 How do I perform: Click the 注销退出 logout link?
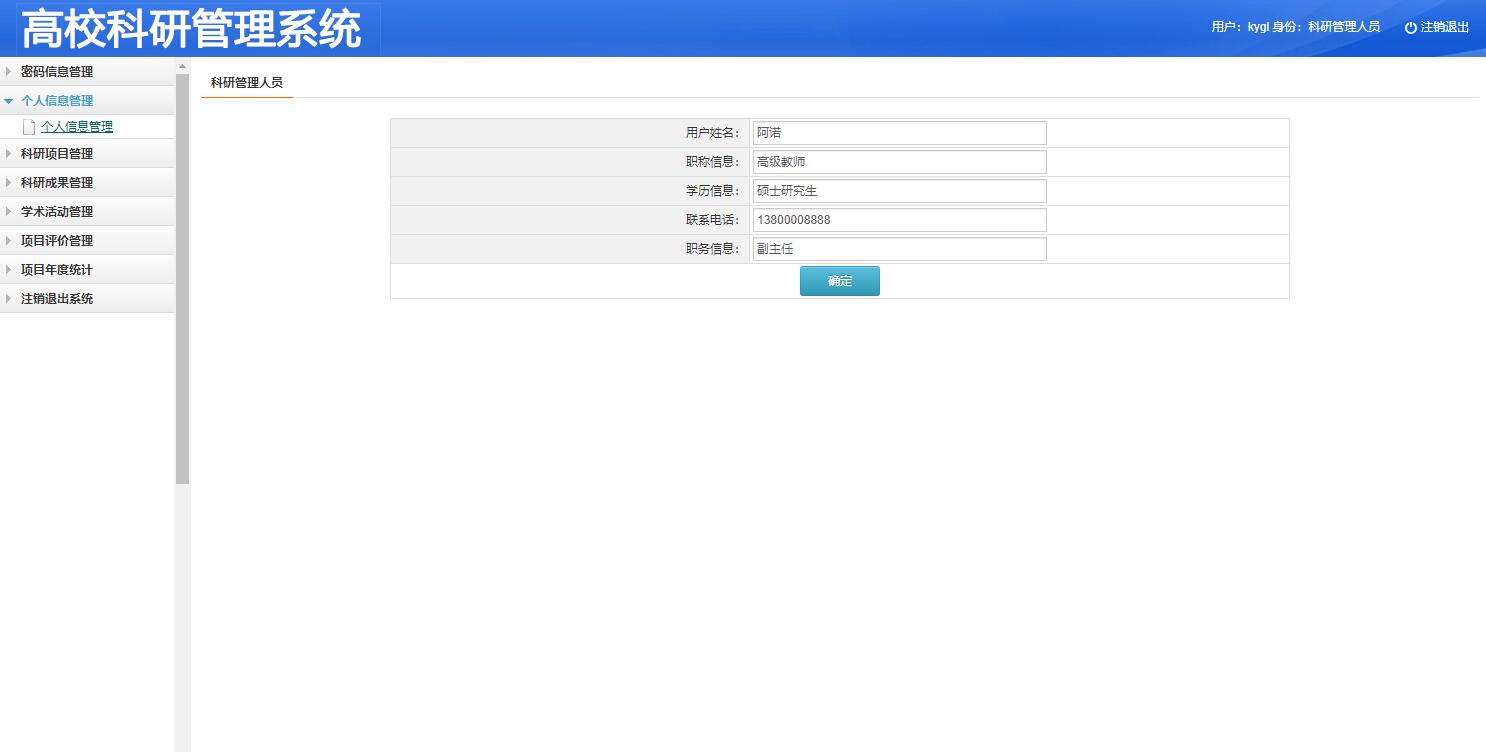click(1445, 28)
